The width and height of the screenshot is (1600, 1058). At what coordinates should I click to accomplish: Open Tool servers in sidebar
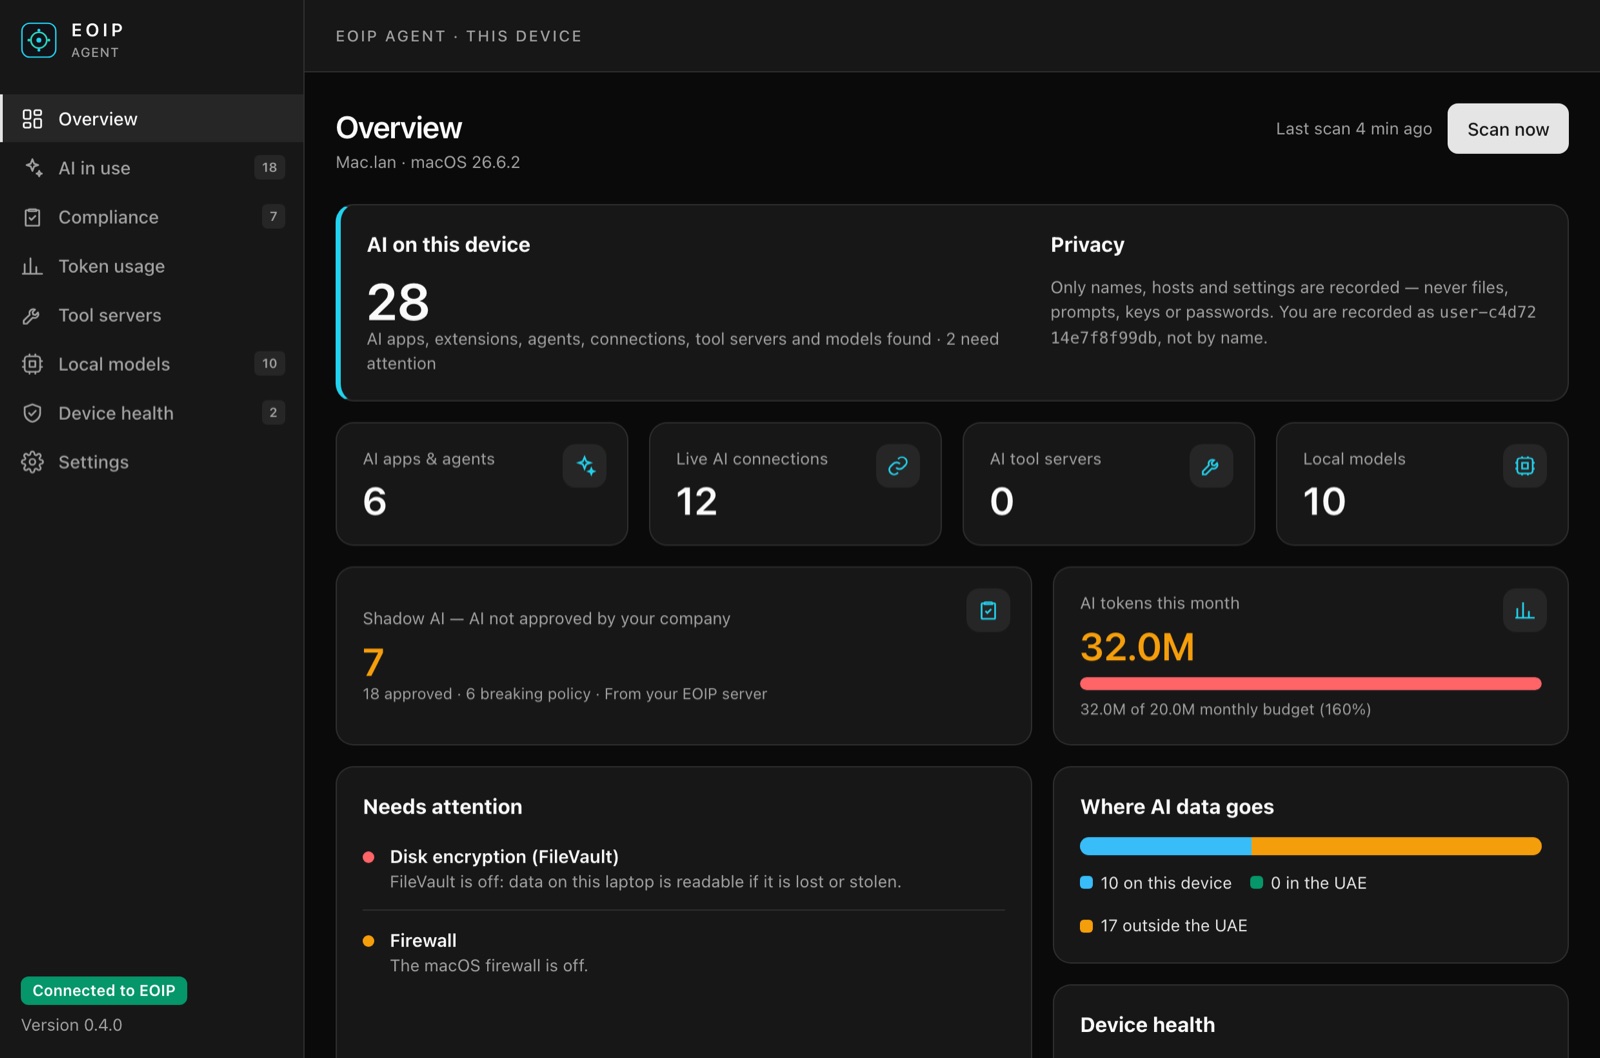(152, 315)
